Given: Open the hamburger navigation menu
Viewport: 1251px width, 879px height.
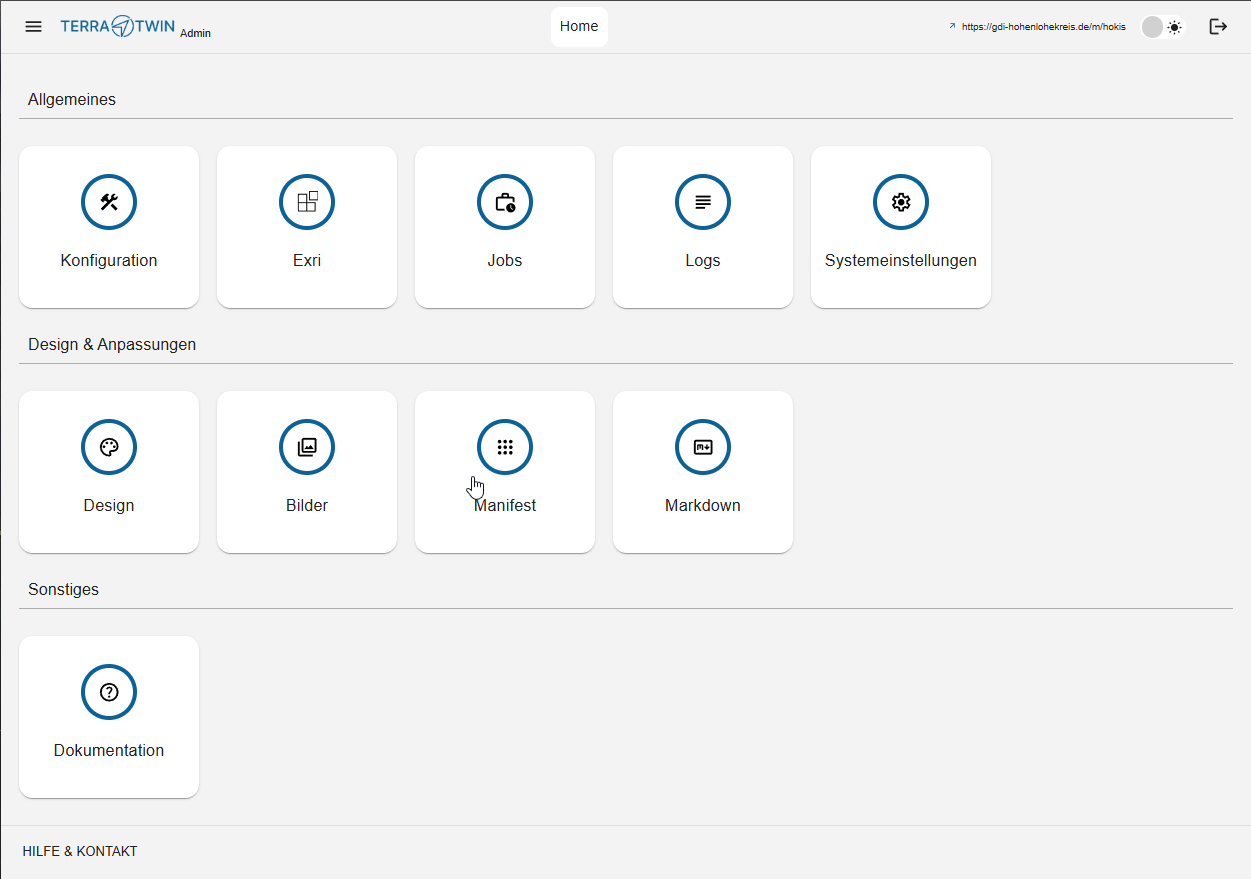Looking at the screenshot, I should coord(34,27).
